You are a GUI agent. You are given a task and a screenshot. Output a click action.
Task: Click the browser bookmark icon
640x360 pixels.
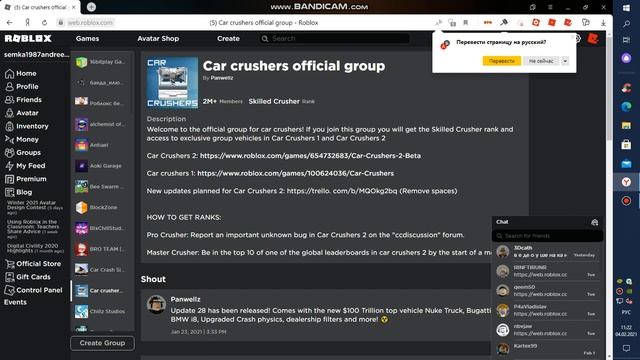pos(465,23)
